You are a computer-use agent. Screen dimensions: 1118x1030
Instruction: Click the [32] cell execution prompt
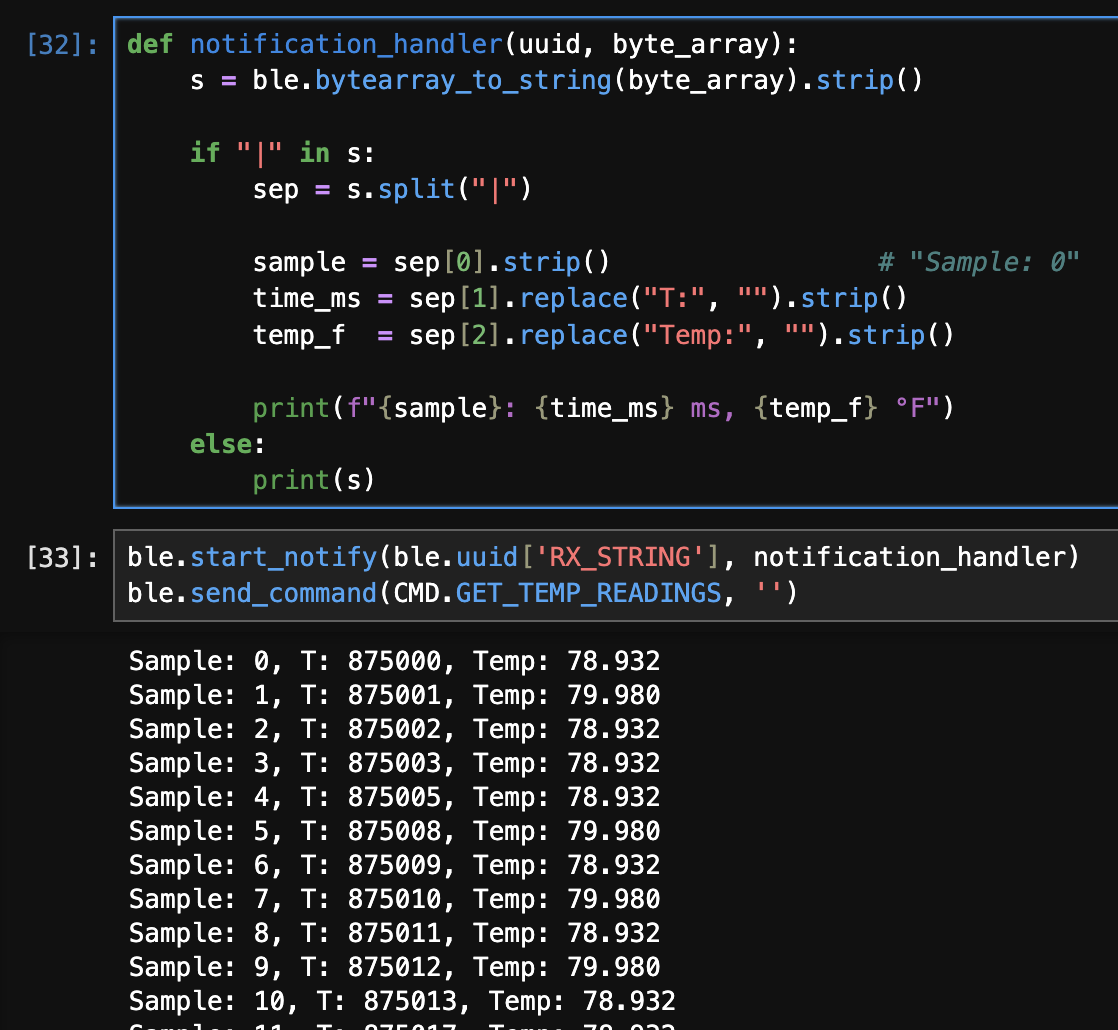click(x=64, y=45)
